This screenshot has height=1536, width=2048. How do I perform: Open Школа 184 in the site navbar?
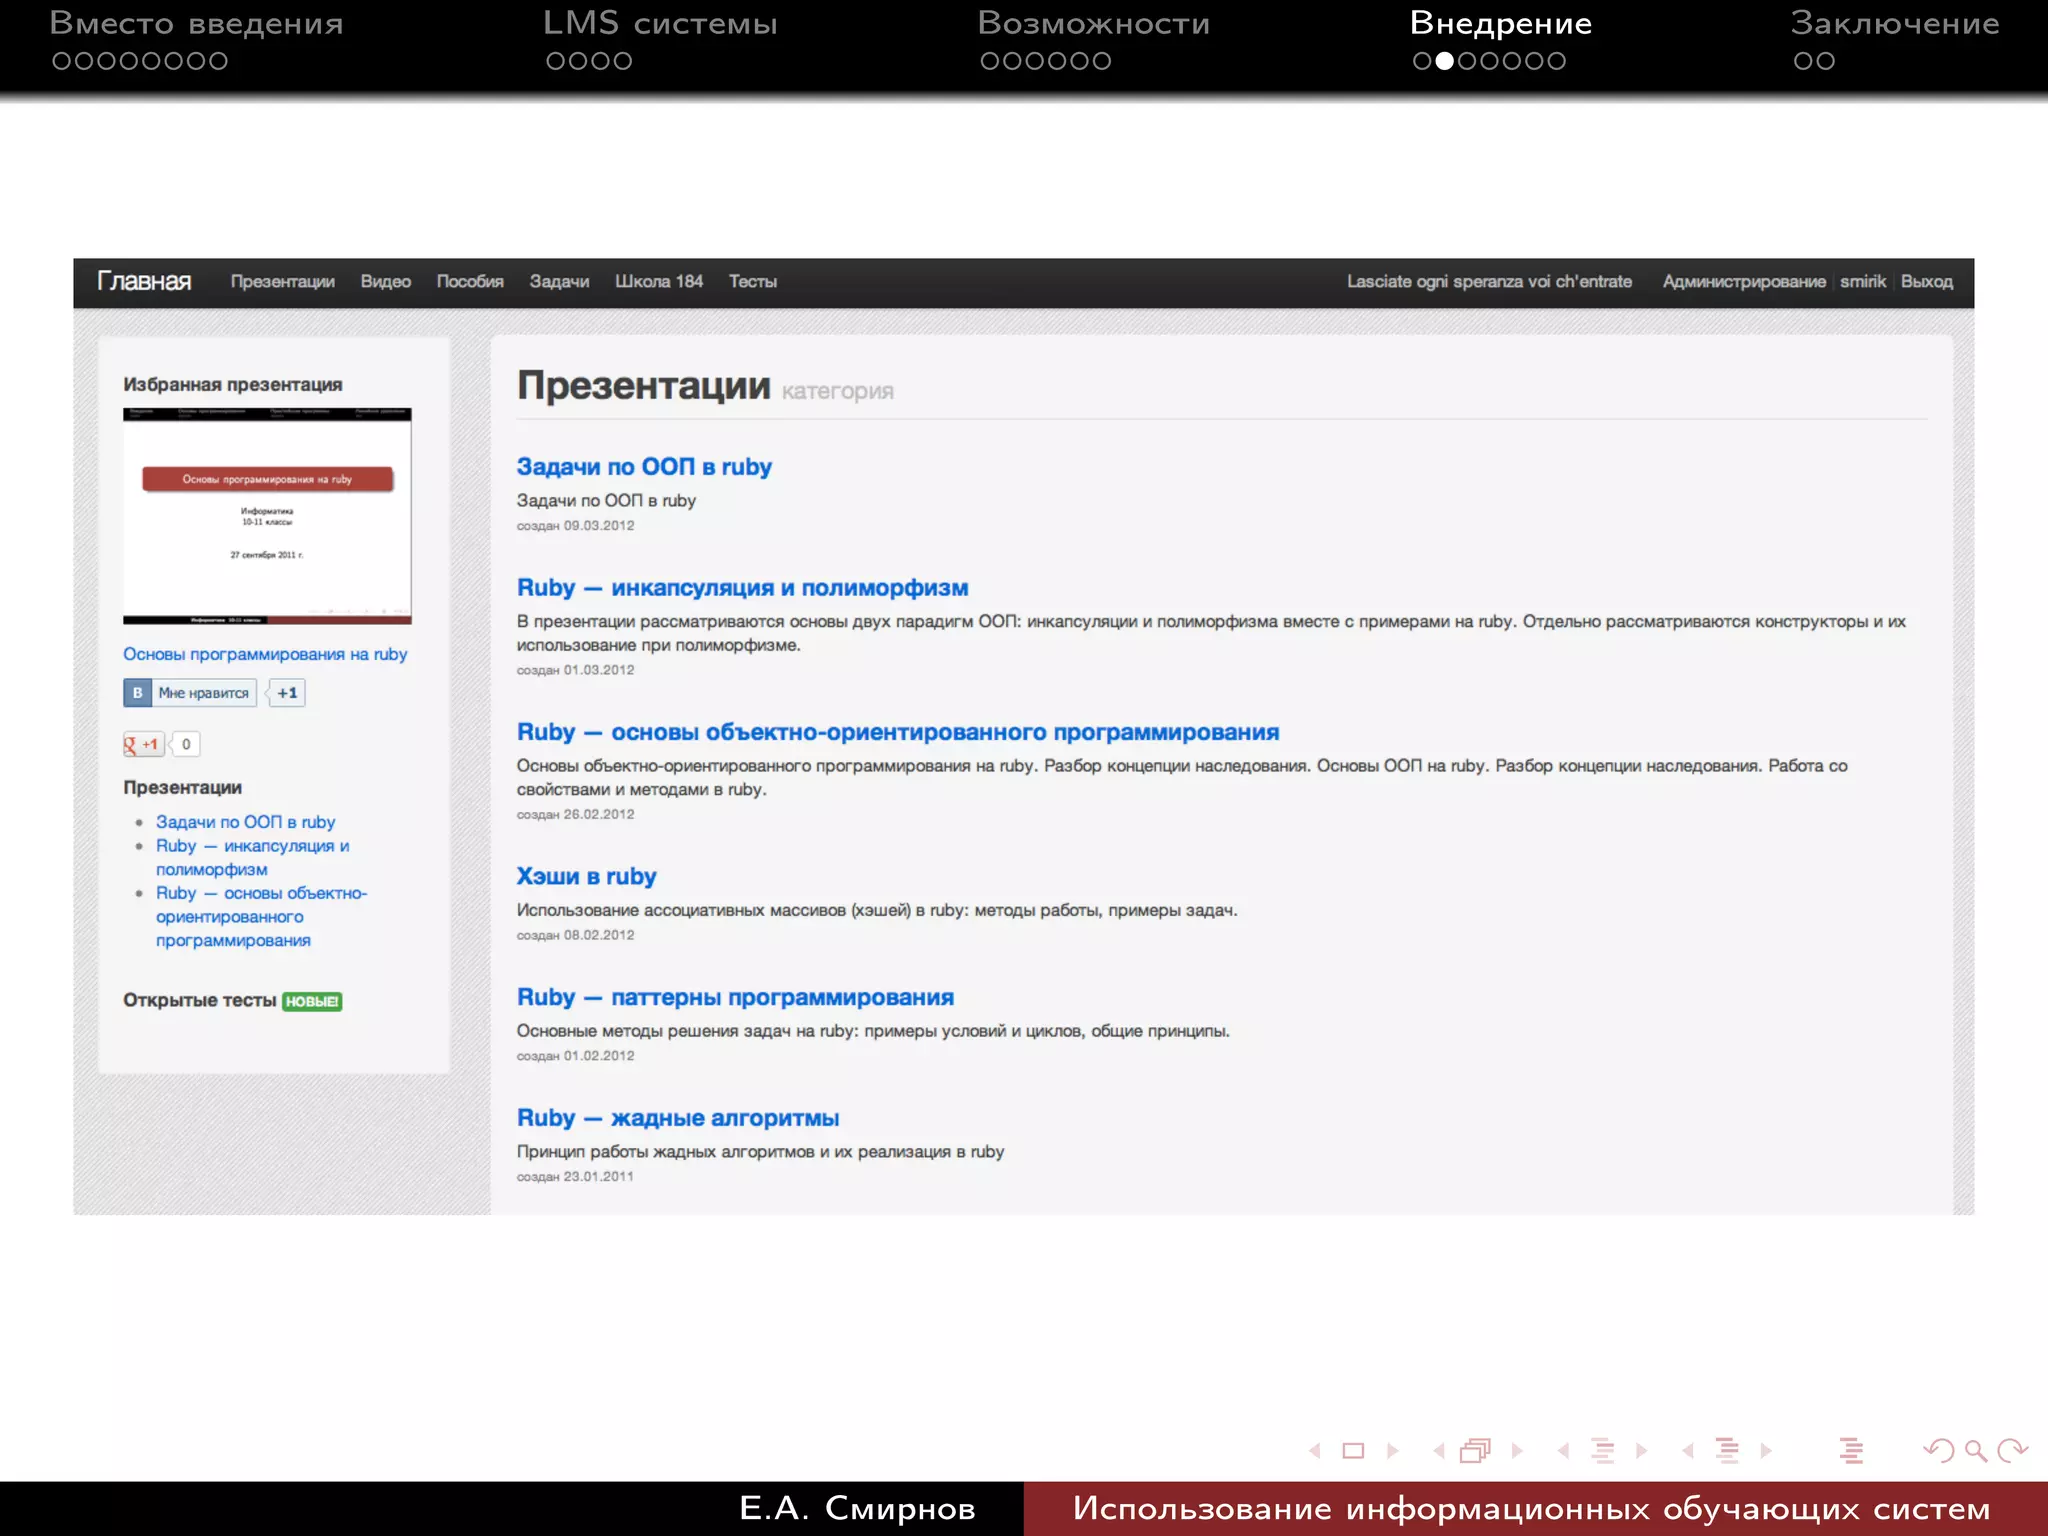659,282
